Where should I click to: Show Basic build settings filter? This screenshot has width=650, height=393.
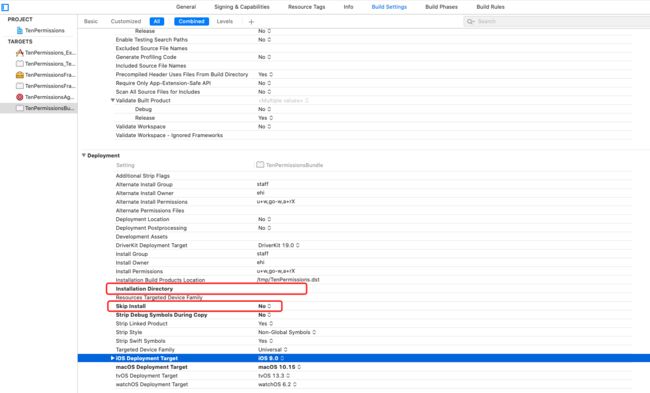(x=91, y=22)
